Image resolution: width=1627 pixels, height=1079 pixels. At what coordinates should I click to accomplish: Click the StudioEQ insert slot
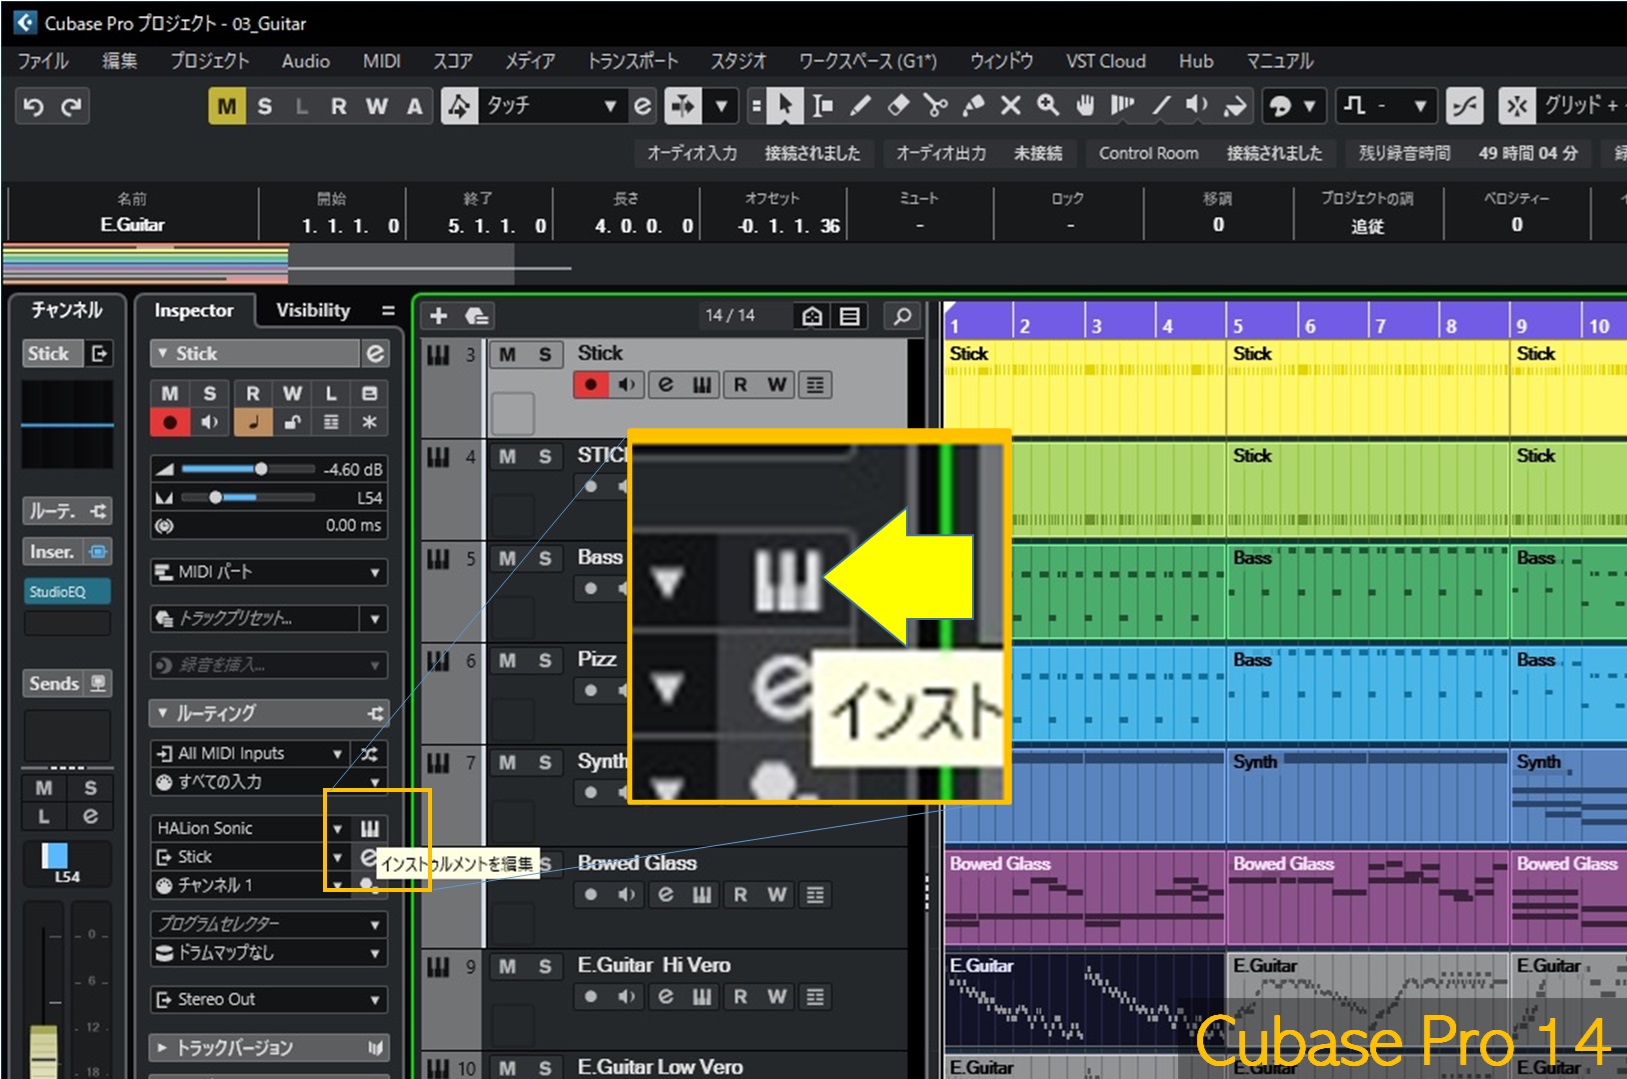click(66, 592)
